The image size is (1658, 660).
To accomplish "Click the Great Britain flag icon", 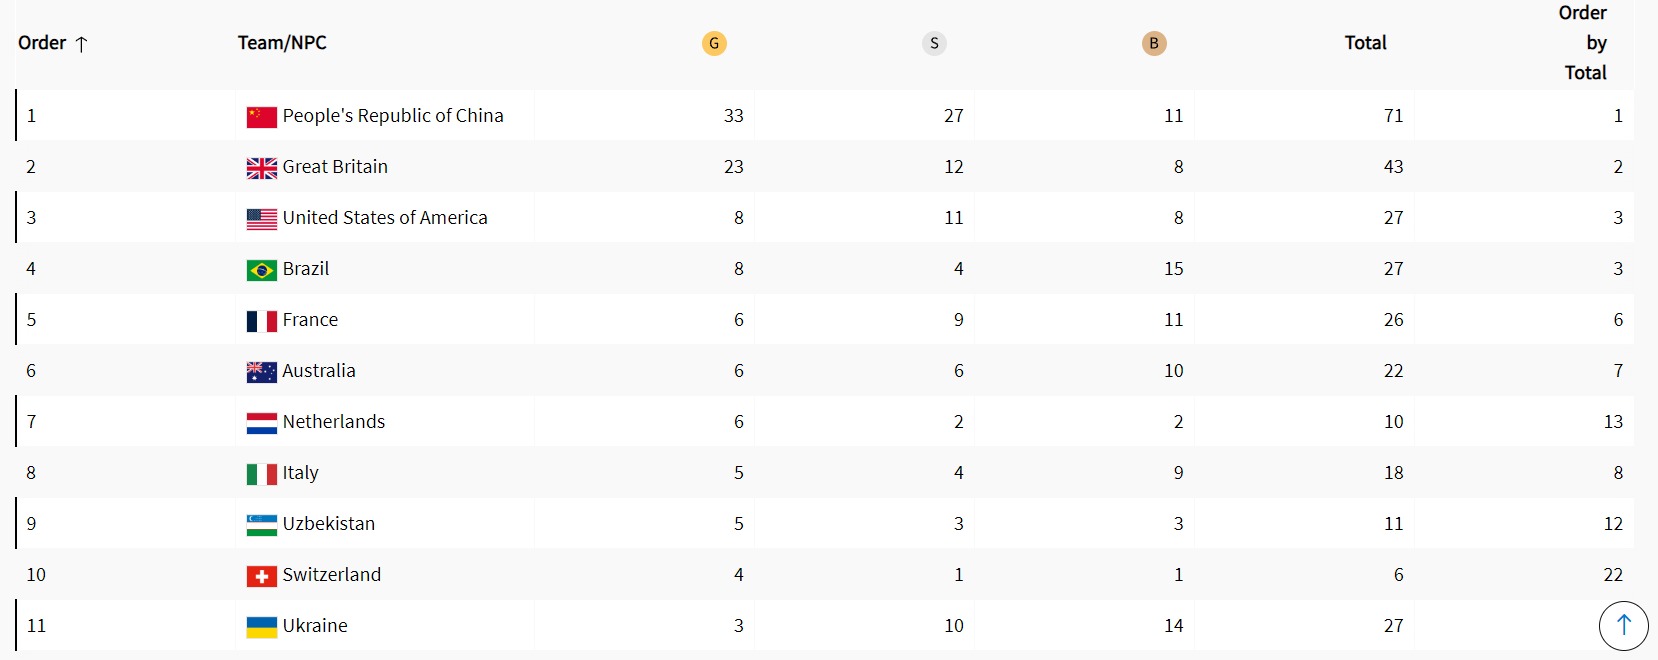I will (261, 168).
